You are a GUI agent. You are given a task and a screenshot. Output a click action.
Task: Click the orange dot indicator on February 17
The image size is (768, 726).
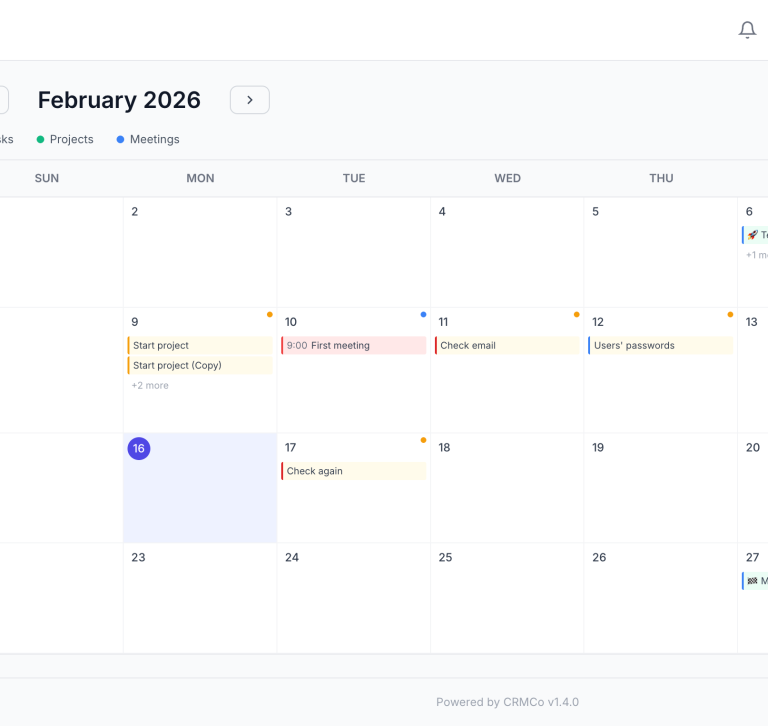point(423,440)
